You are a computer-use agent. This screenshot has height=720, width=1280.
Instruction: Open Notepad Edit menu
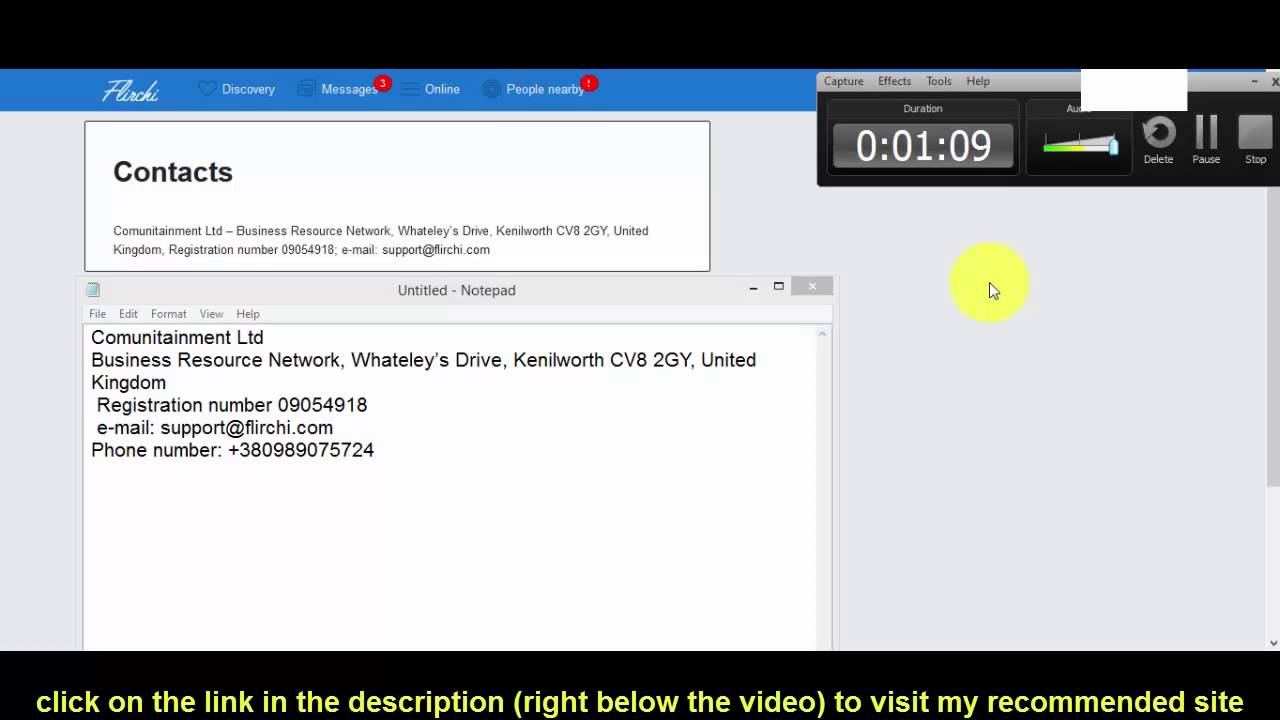(x=128, y=314)
